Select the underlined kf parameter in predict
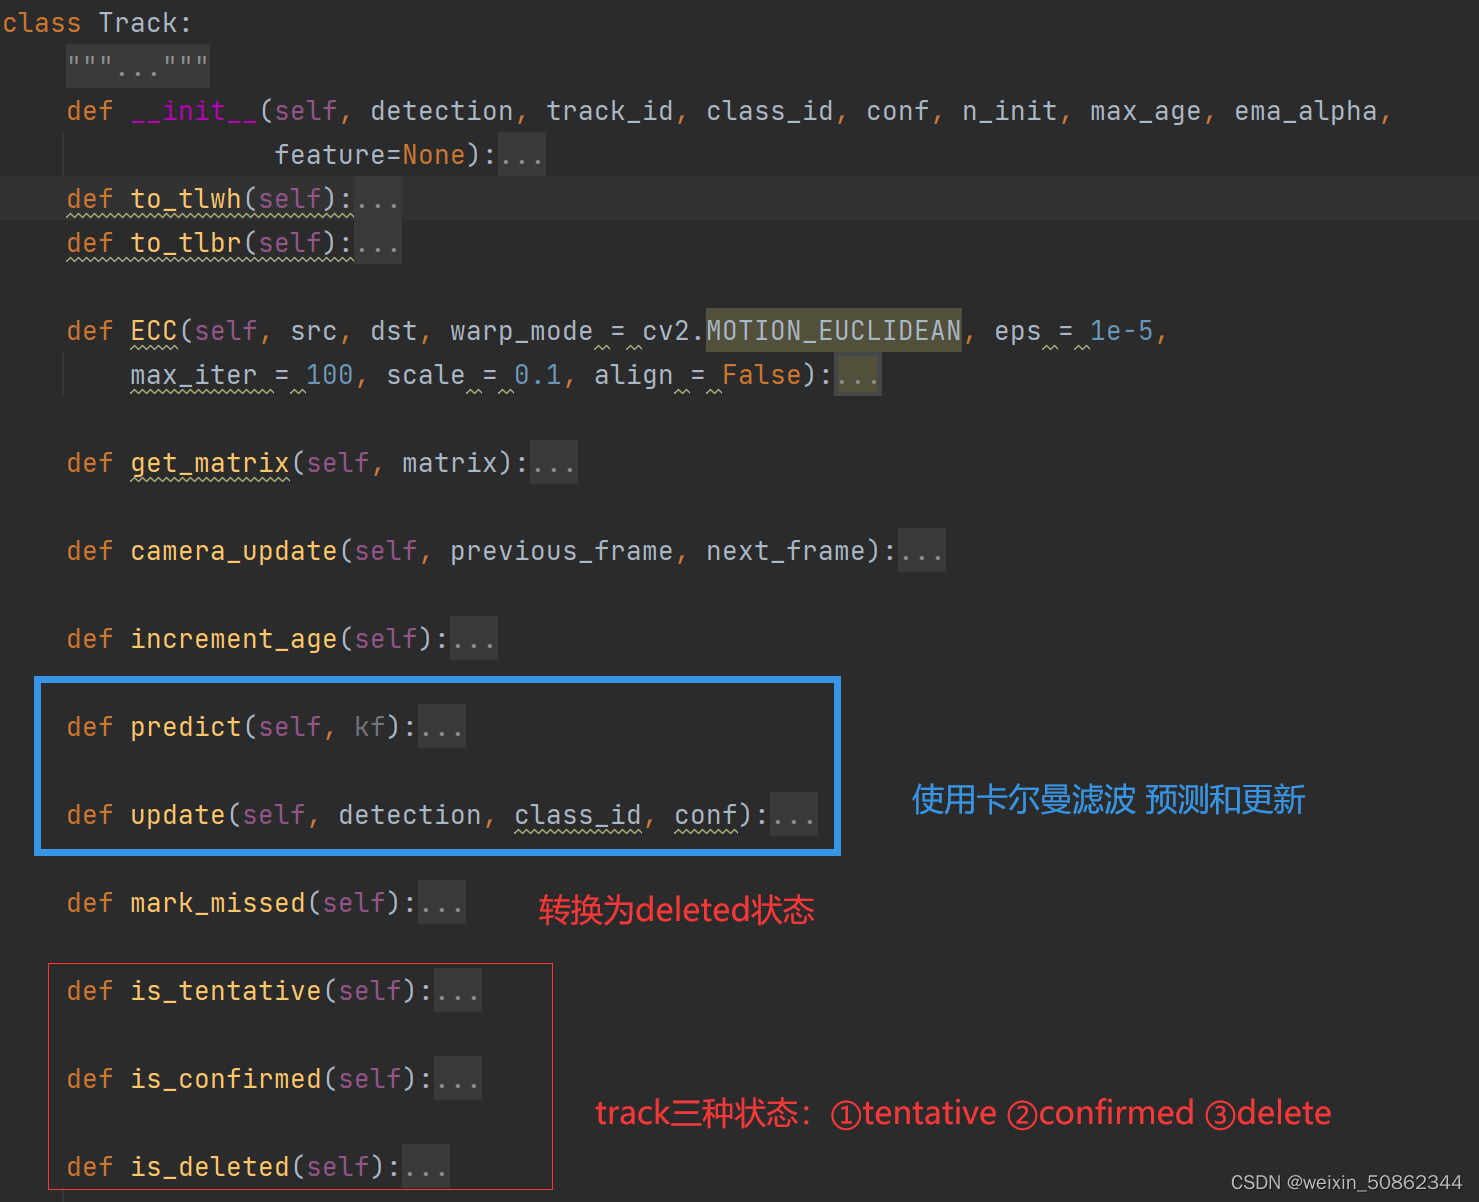The height and width of the screenshot is (1202, 1479). click(370, 726)
